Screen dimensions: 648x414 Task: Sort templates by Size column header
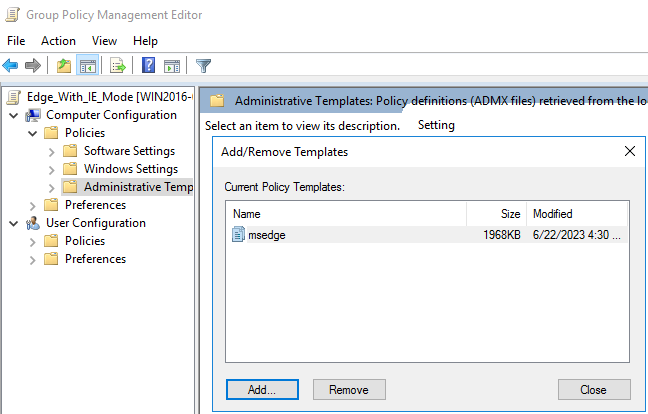(x=497, y=214)
